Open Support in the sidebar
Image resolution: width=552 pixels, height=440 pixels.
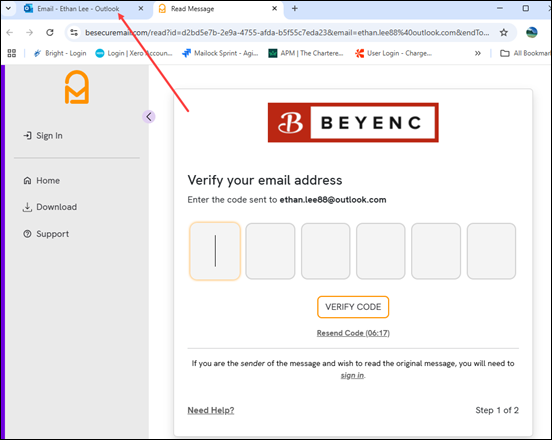pyautogui.click(x=46, y=234)
